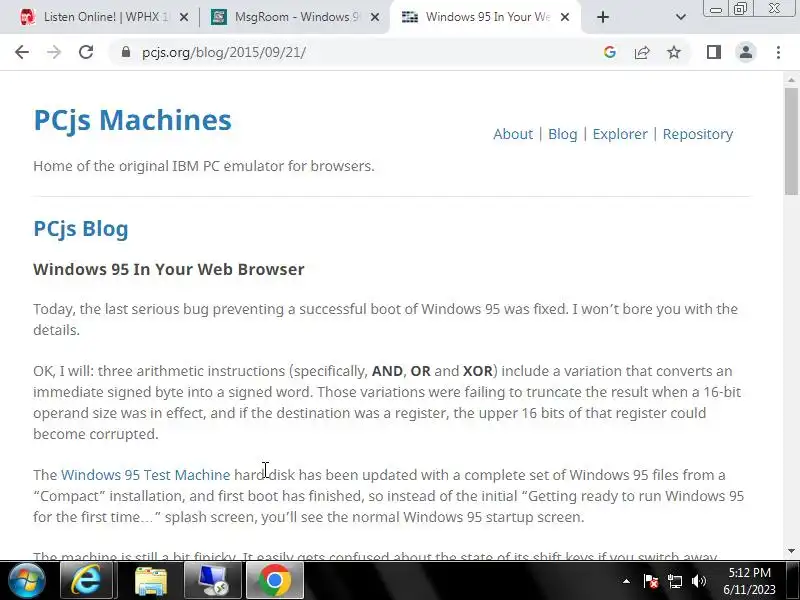Open a new browser tab
This screenshot has width=800, height=600.
[603, 17]
